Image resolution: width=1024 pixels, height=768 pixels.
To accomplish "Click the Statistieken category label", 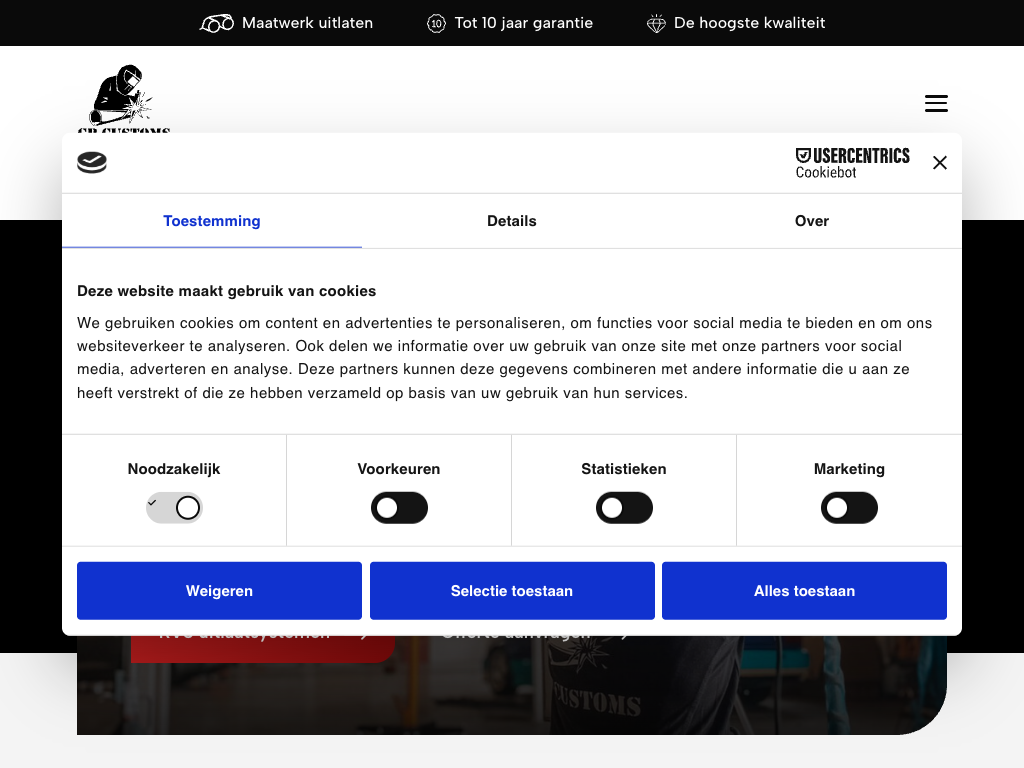I will [x=624, y=469].
